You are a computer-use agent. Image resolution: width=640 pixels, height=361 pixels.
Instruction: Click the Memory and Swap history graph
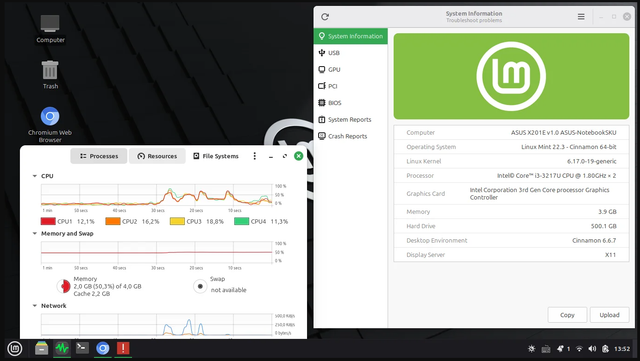pos(157,252)
